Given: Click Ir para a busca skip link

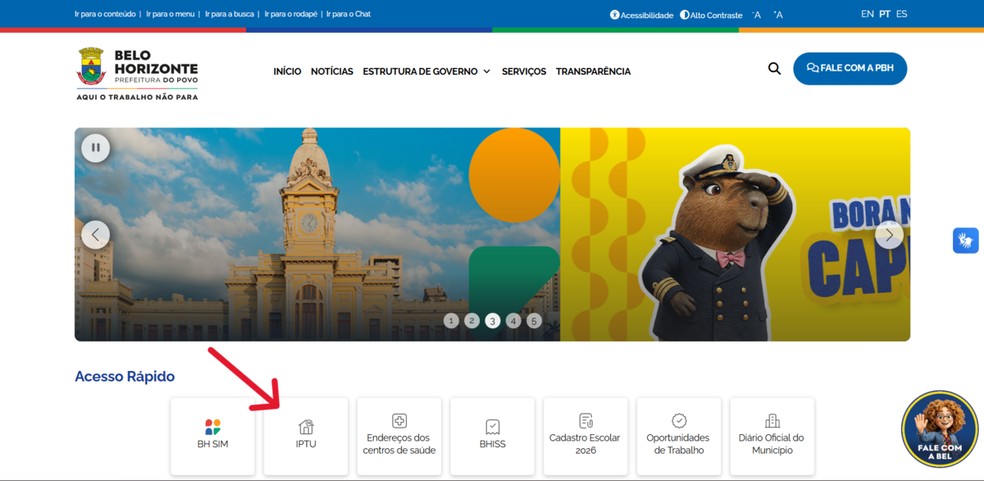Looking at the screenshot, I should point(230,14).
